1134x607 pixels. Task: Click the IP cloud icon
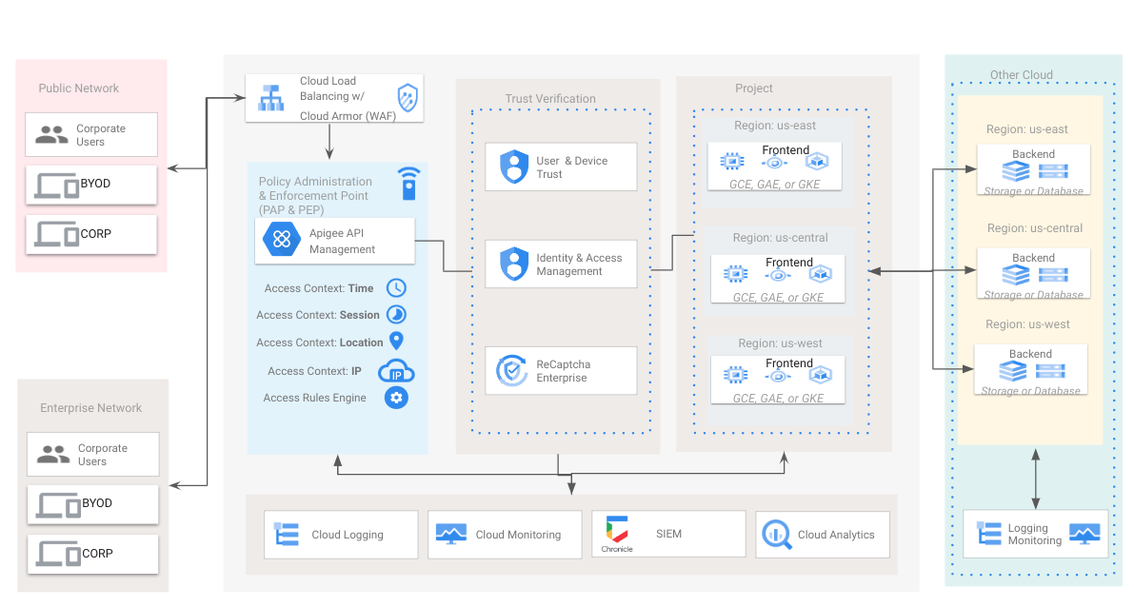tap(396, 371)
